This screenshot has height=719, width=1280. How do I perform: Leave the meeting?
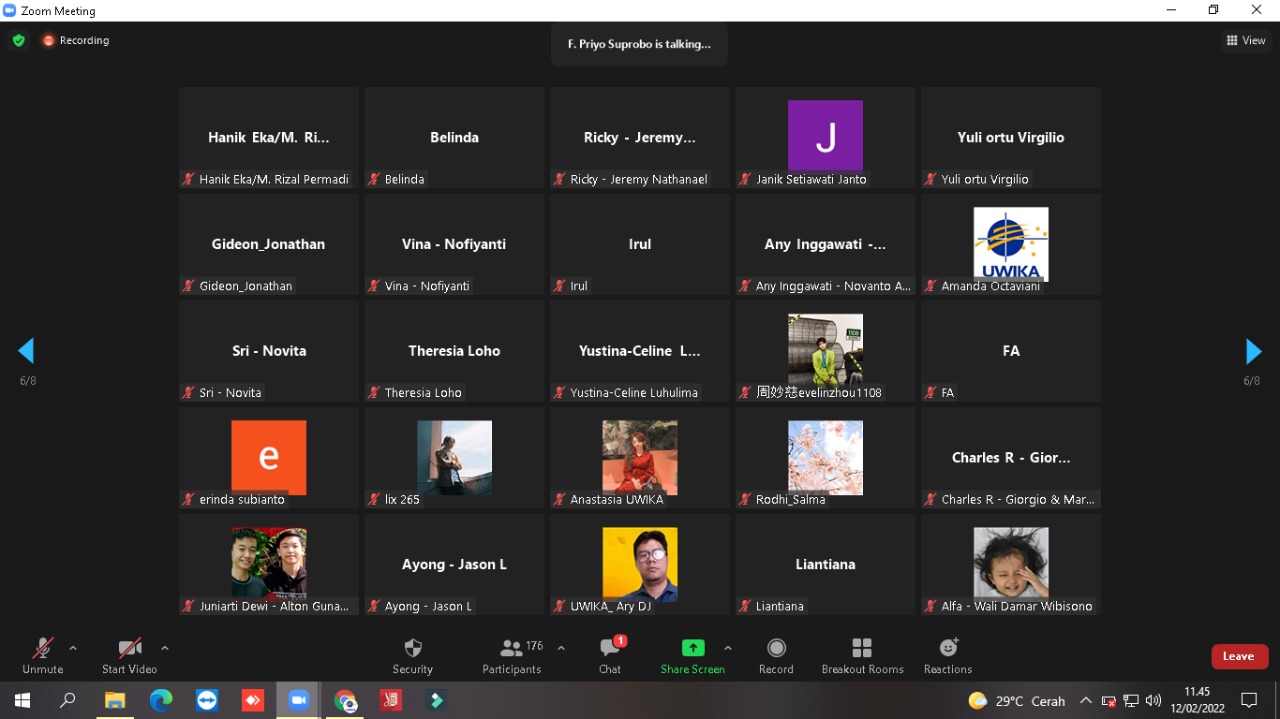click(1239, 656)
